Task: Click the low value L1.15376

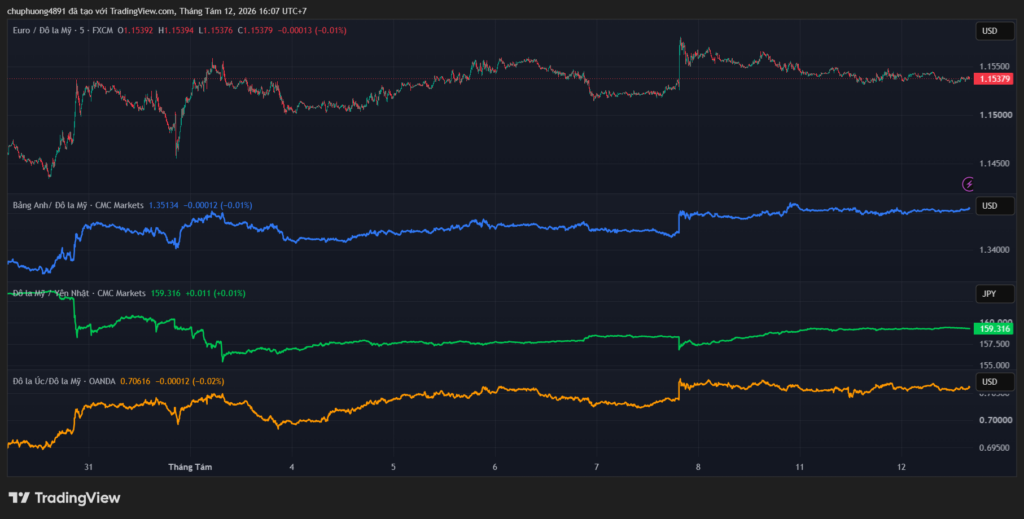Action: [x=216, y=31]
